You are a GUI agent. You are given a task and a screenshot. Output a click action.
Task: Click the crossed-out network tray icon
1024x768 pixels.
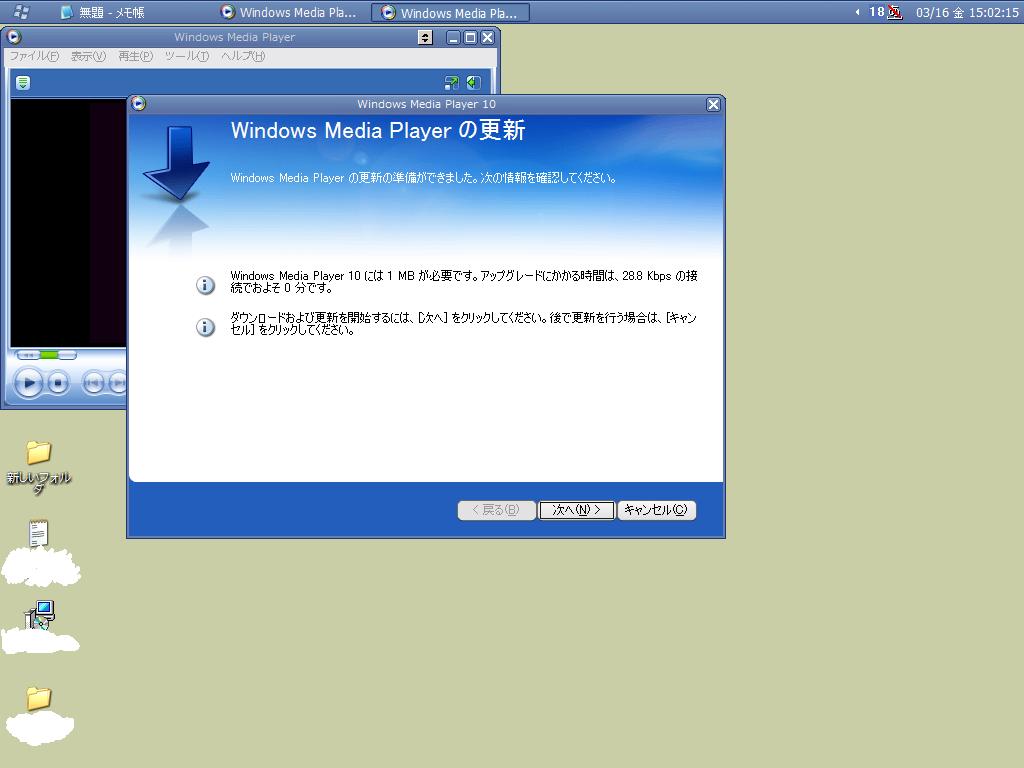(x=895, y=12)
